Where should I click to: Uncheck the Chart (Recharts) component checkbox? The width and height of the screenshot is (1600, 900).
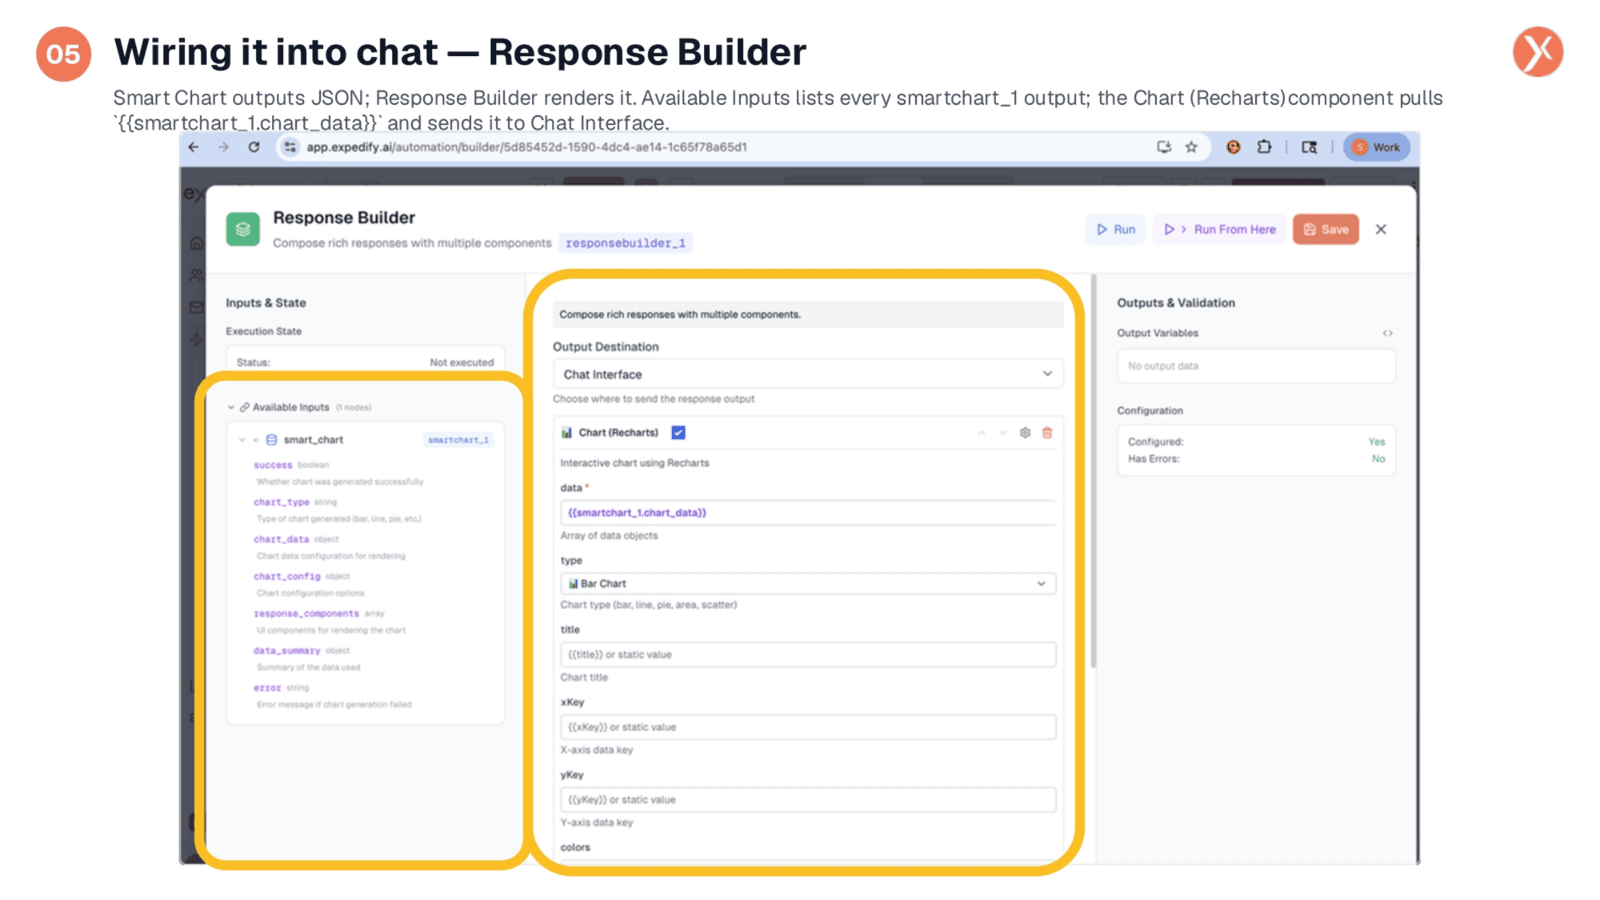pyautogui.click(x=678, y=433)
